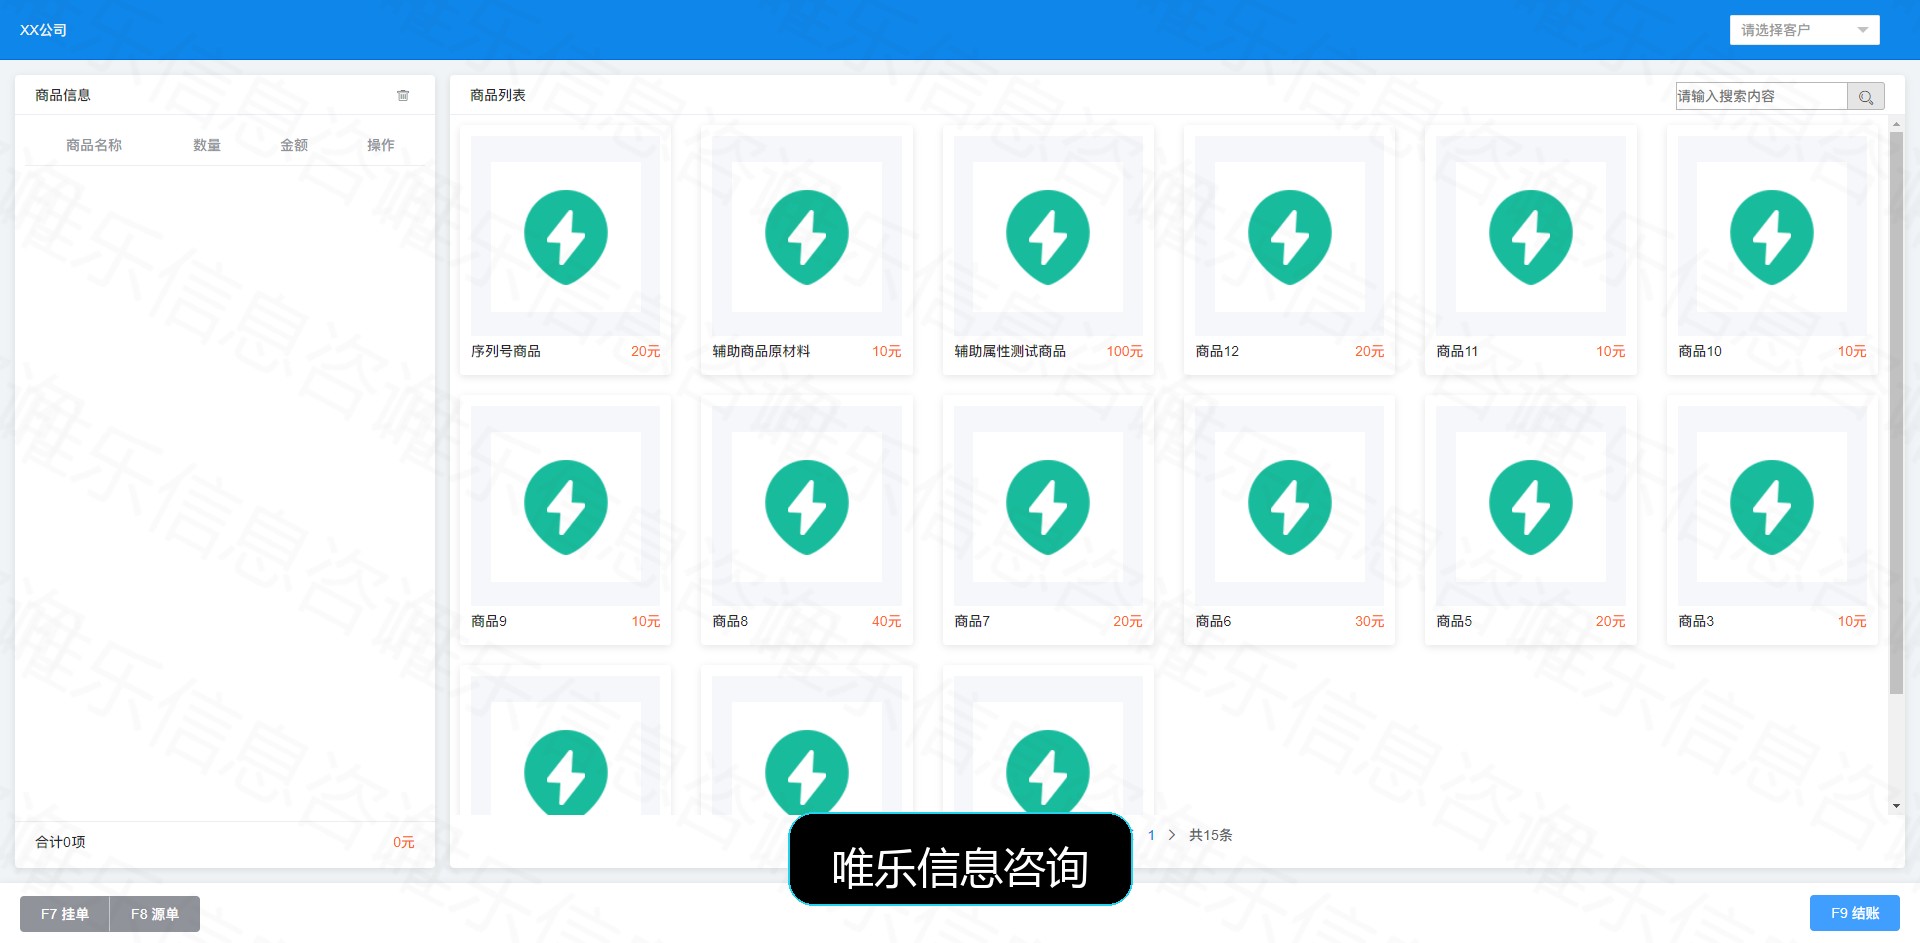Click the product list vertical scrollbar

pos(1896,412)
